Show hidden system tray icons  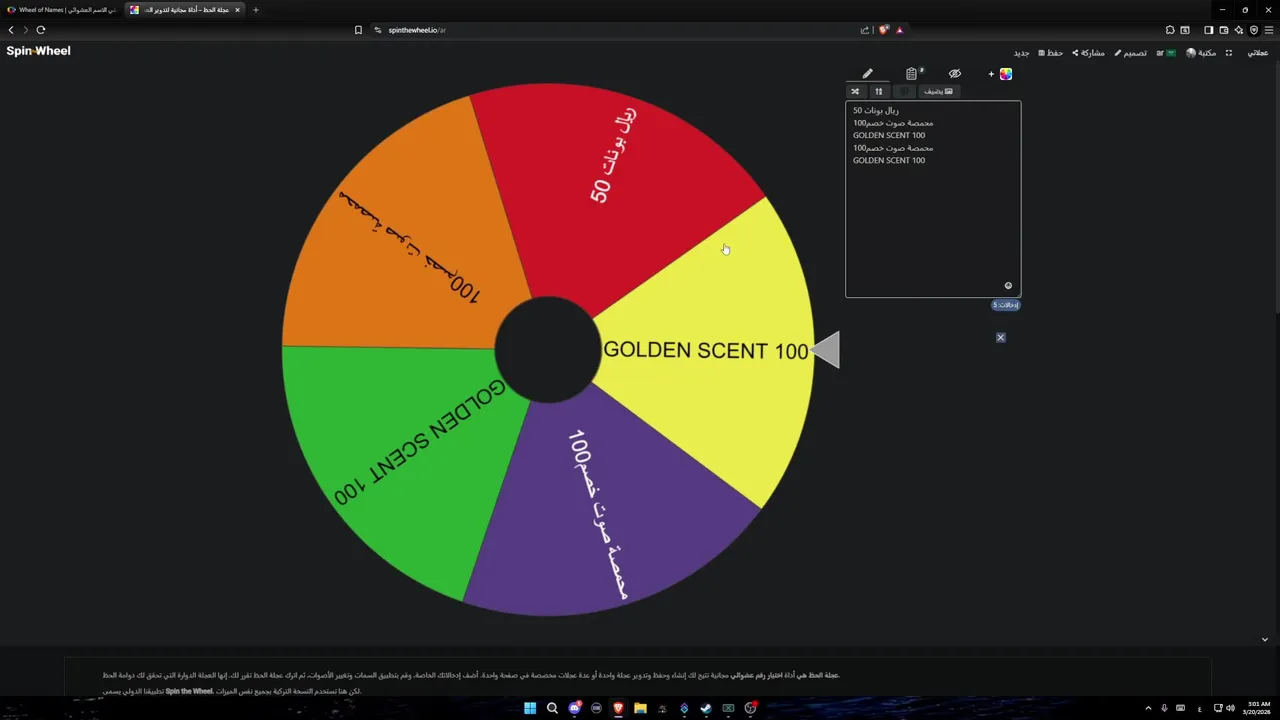1148,709
